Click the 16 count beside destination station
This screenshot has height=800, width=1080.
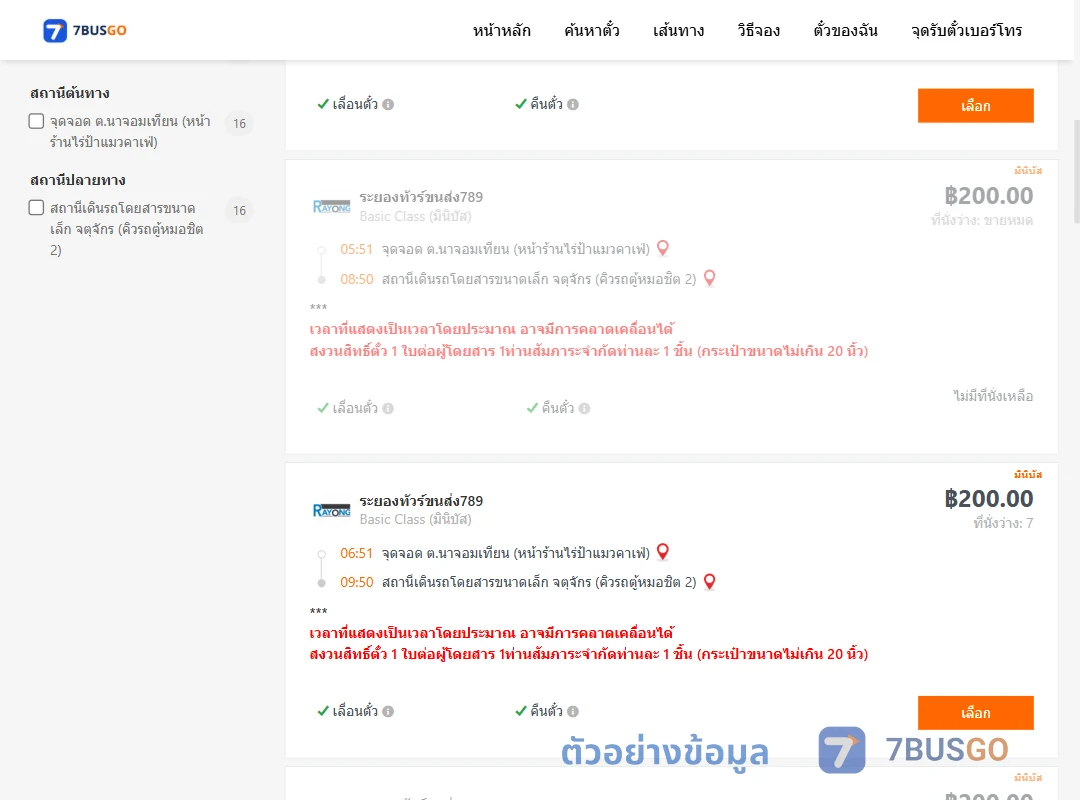pyautogui.click(x=239, y=210)
